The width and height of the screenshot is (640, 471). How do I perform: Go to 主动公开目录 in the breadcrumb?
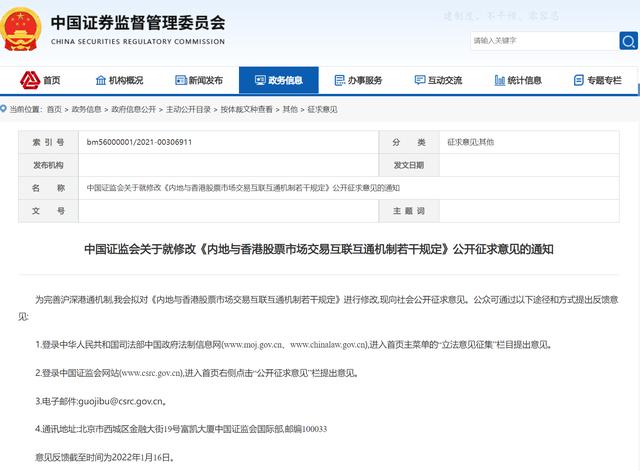(189, 109)
